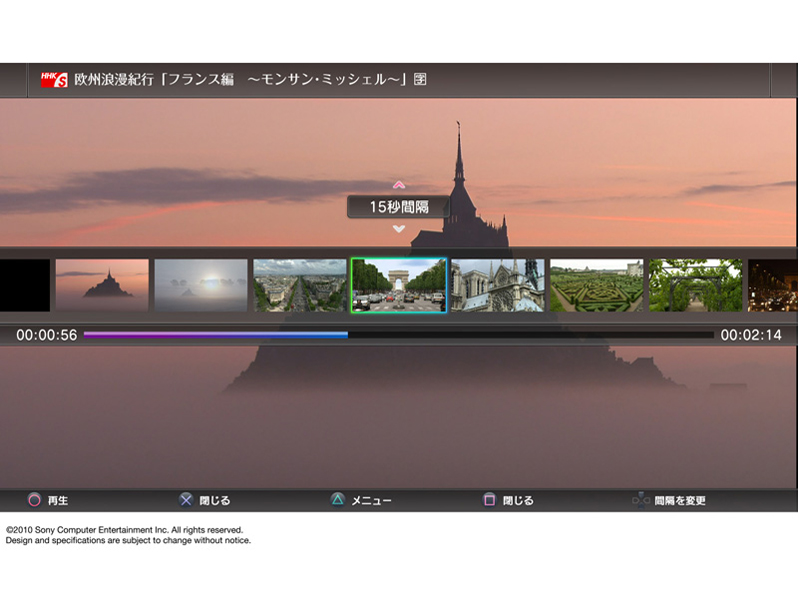Click the 再生 play label
Viewport: 800px width, 600px height.
coord(57,501)
